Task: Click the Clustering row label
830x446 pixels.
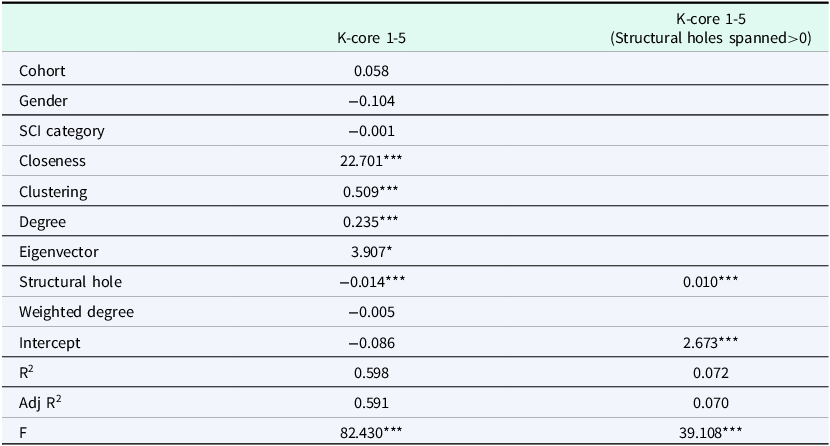Action: [x=54, y=191]
